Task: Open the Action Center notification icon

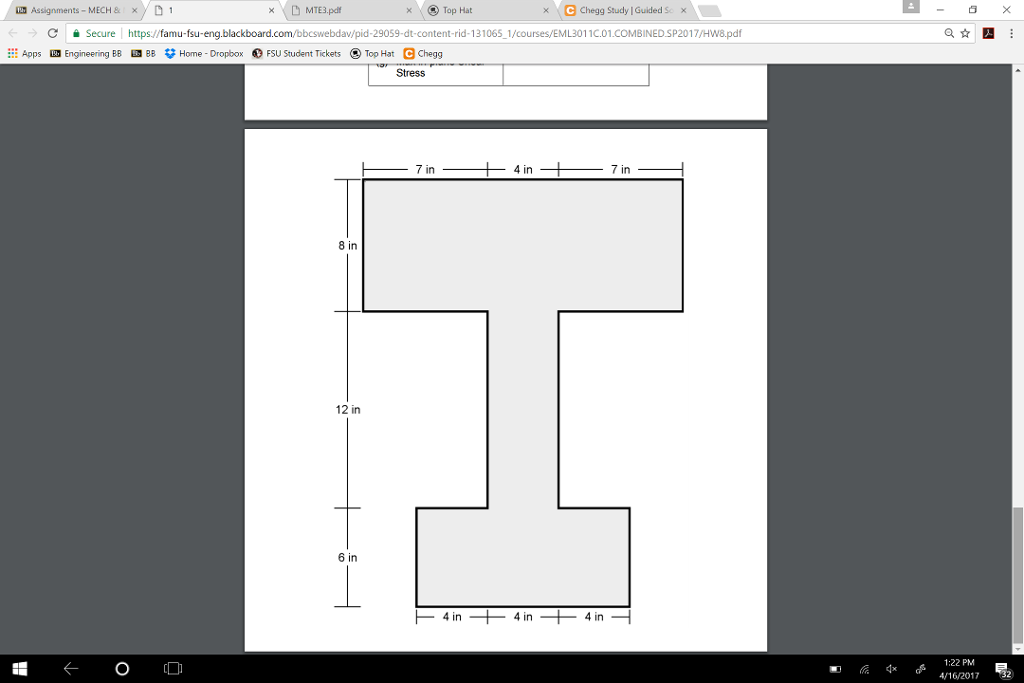Action: coord(1001,668)
